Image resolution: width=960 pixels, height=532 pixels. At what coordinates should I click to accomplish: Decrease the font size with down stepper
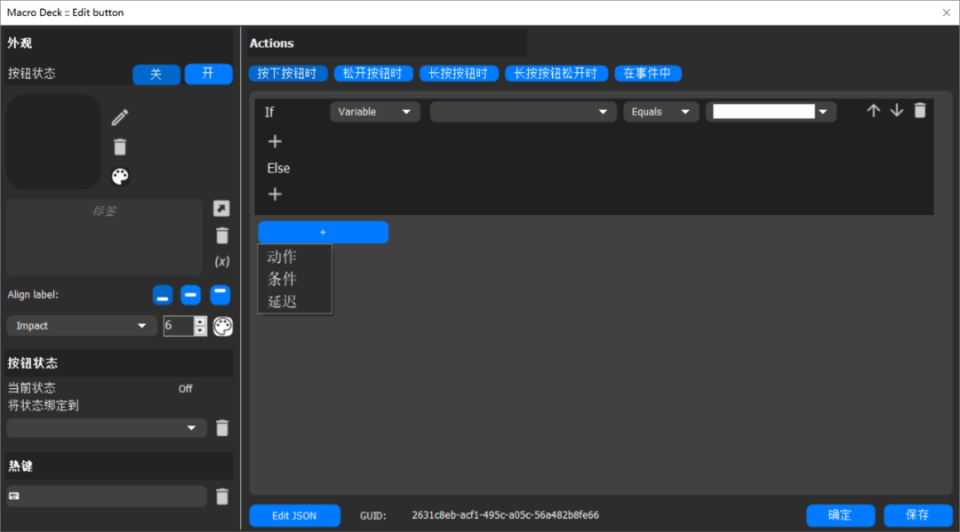pos(200,331)
